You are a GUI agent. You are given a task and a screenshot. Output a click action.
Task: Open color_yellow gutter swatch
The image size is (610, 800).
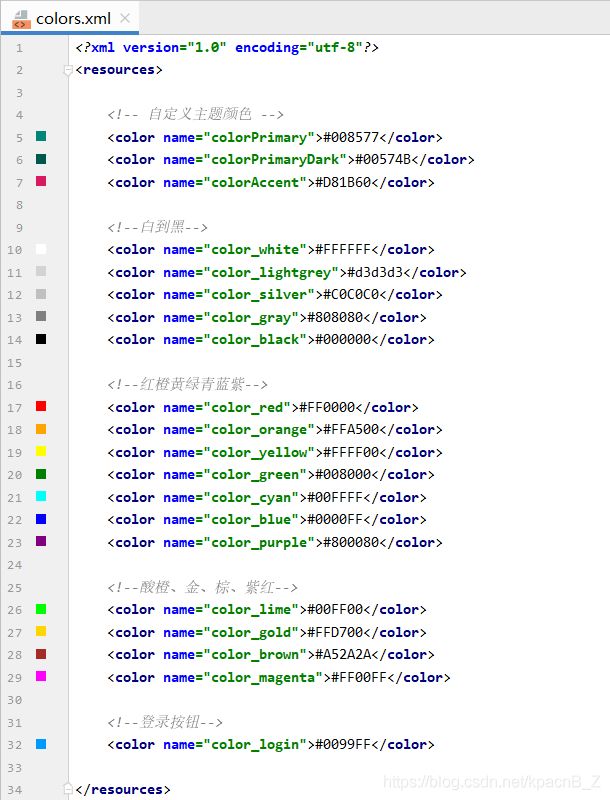[x=41, y=452]
